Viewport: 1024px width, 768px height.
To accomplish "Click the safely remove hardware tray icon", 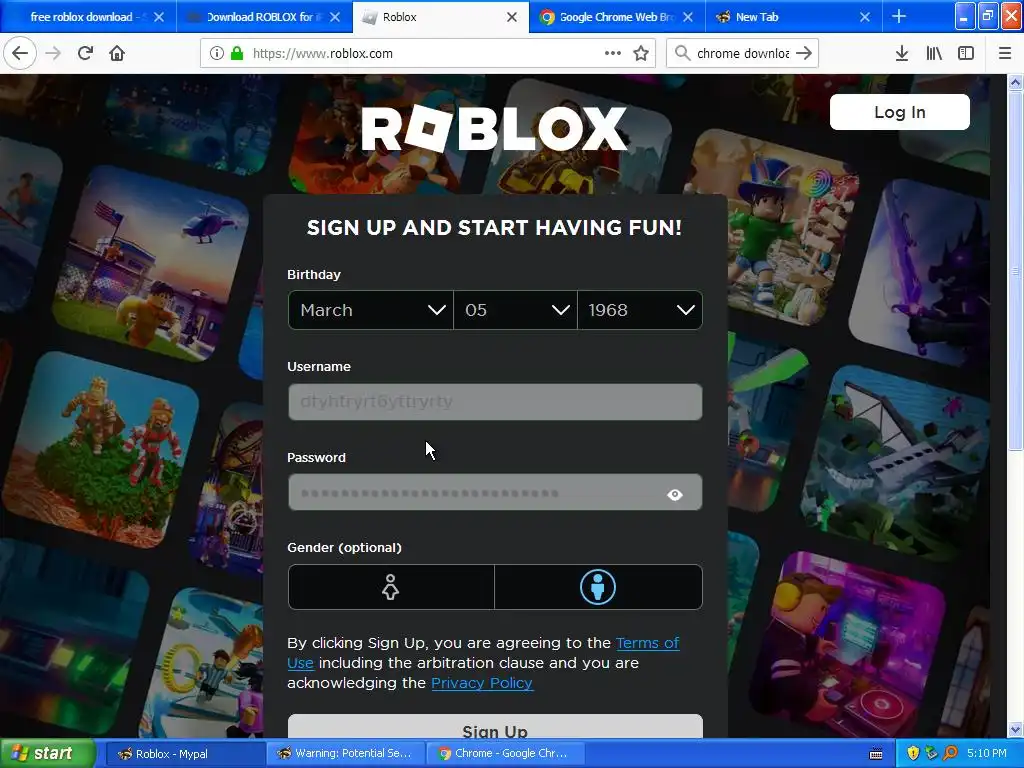I will pos(931,753).
